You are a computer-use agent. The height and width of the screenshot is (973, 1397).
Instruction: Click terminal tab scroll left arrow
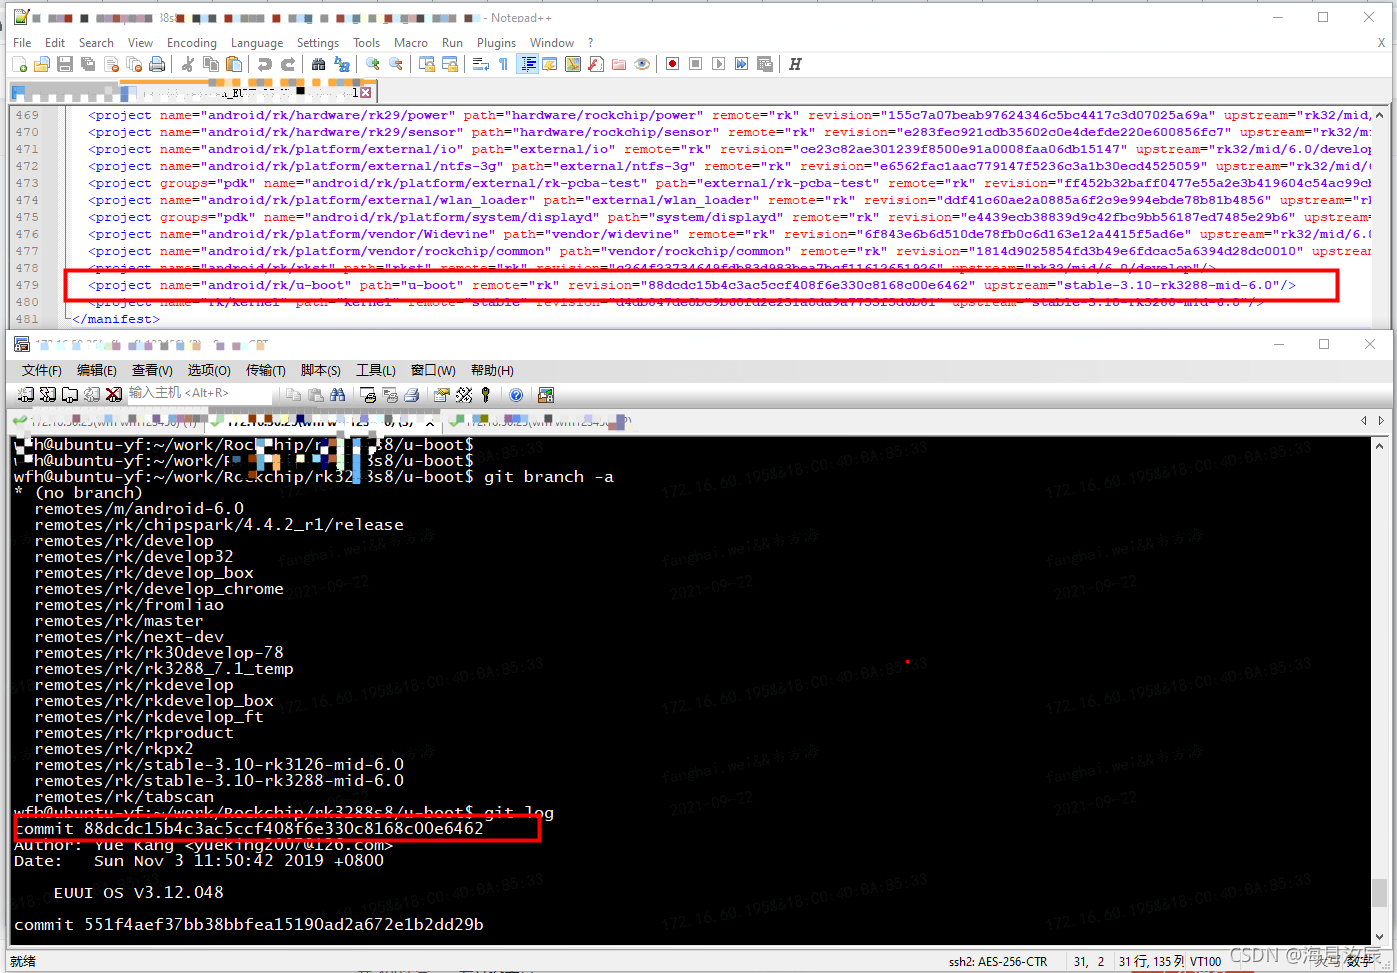tap(1364, 421)
